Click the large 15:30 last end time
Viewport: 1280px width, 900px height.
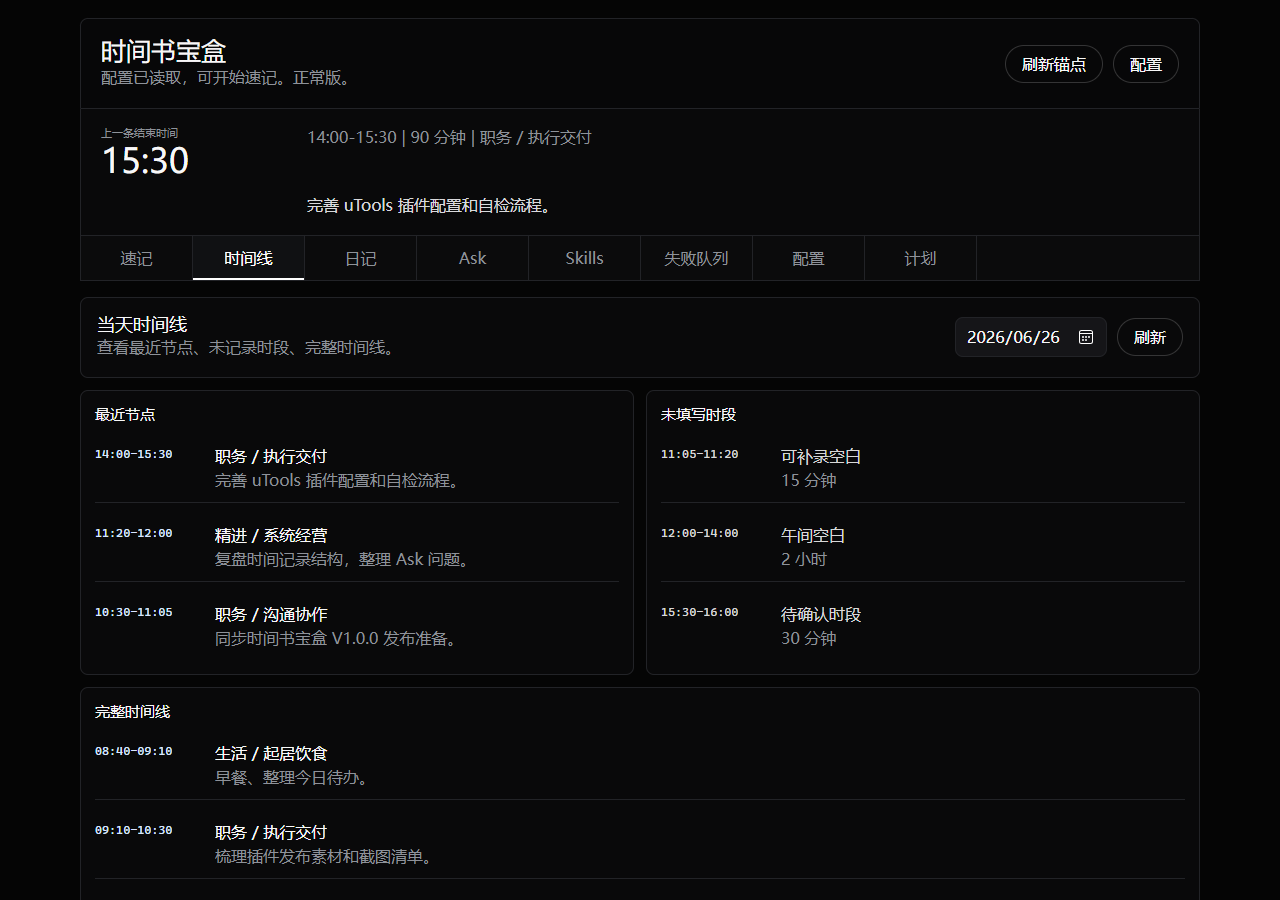point(145,161)
